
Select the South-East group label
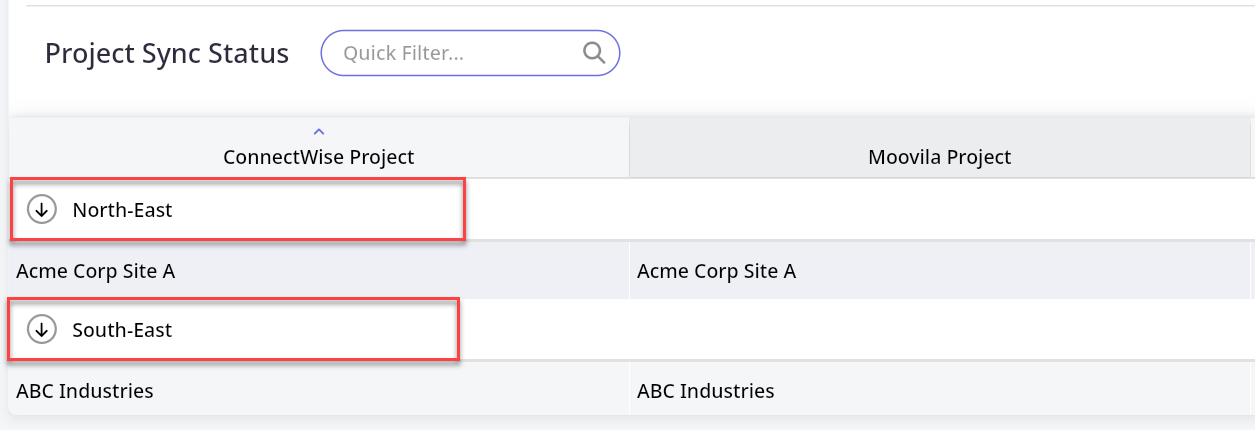pyautogui.click(x=122, y=329)
